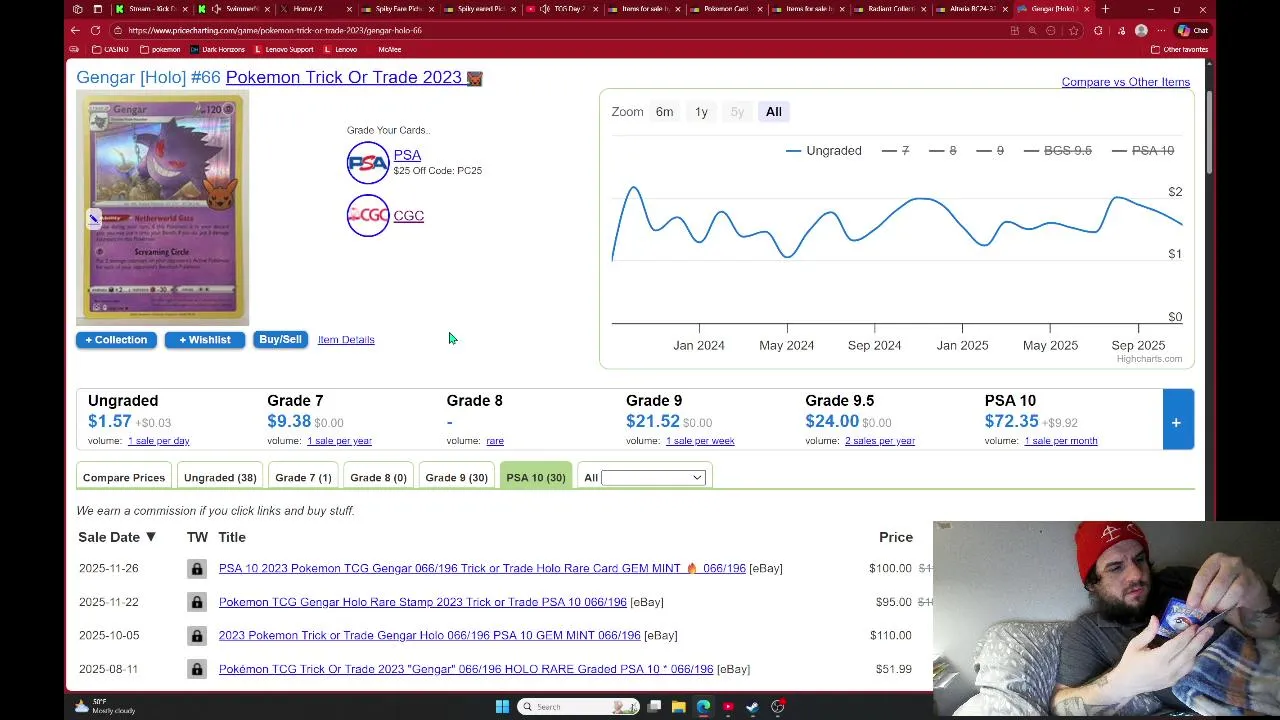The height and width of the screenshot is (720, 1280).
Task: Open the 2025-10-05 Gengar Holo PSA 10 listing
Action: pyautogui.click(x=430, y=635)
